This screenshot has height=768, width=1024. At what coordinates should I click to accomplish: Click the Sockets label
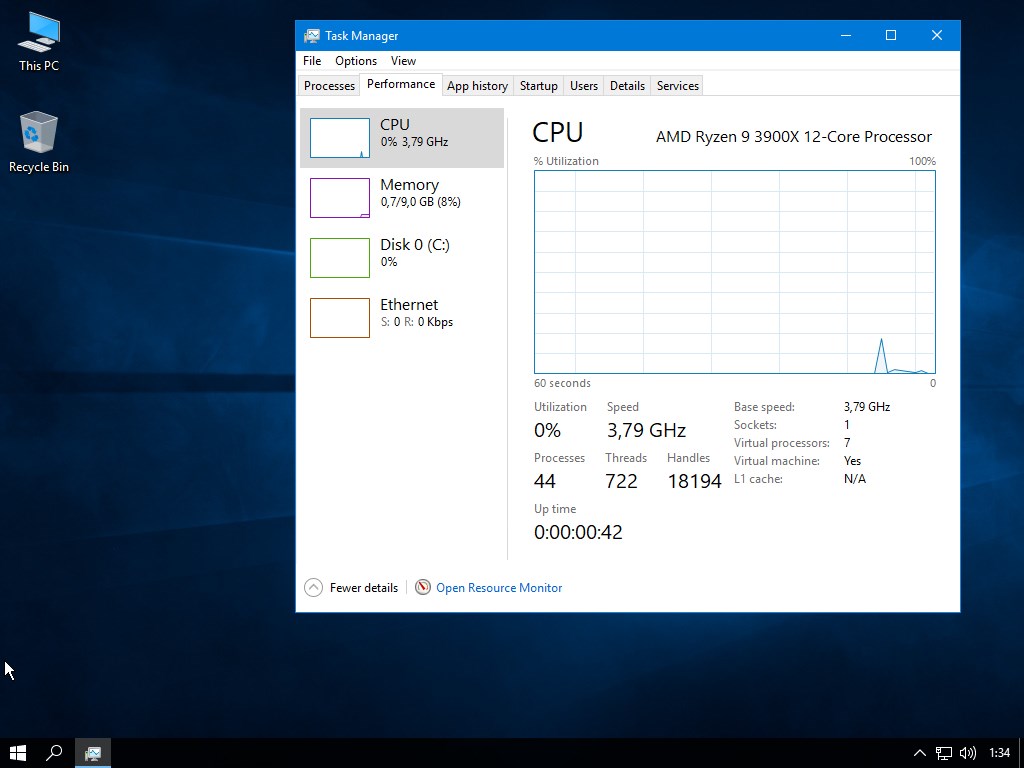(755, 425)
